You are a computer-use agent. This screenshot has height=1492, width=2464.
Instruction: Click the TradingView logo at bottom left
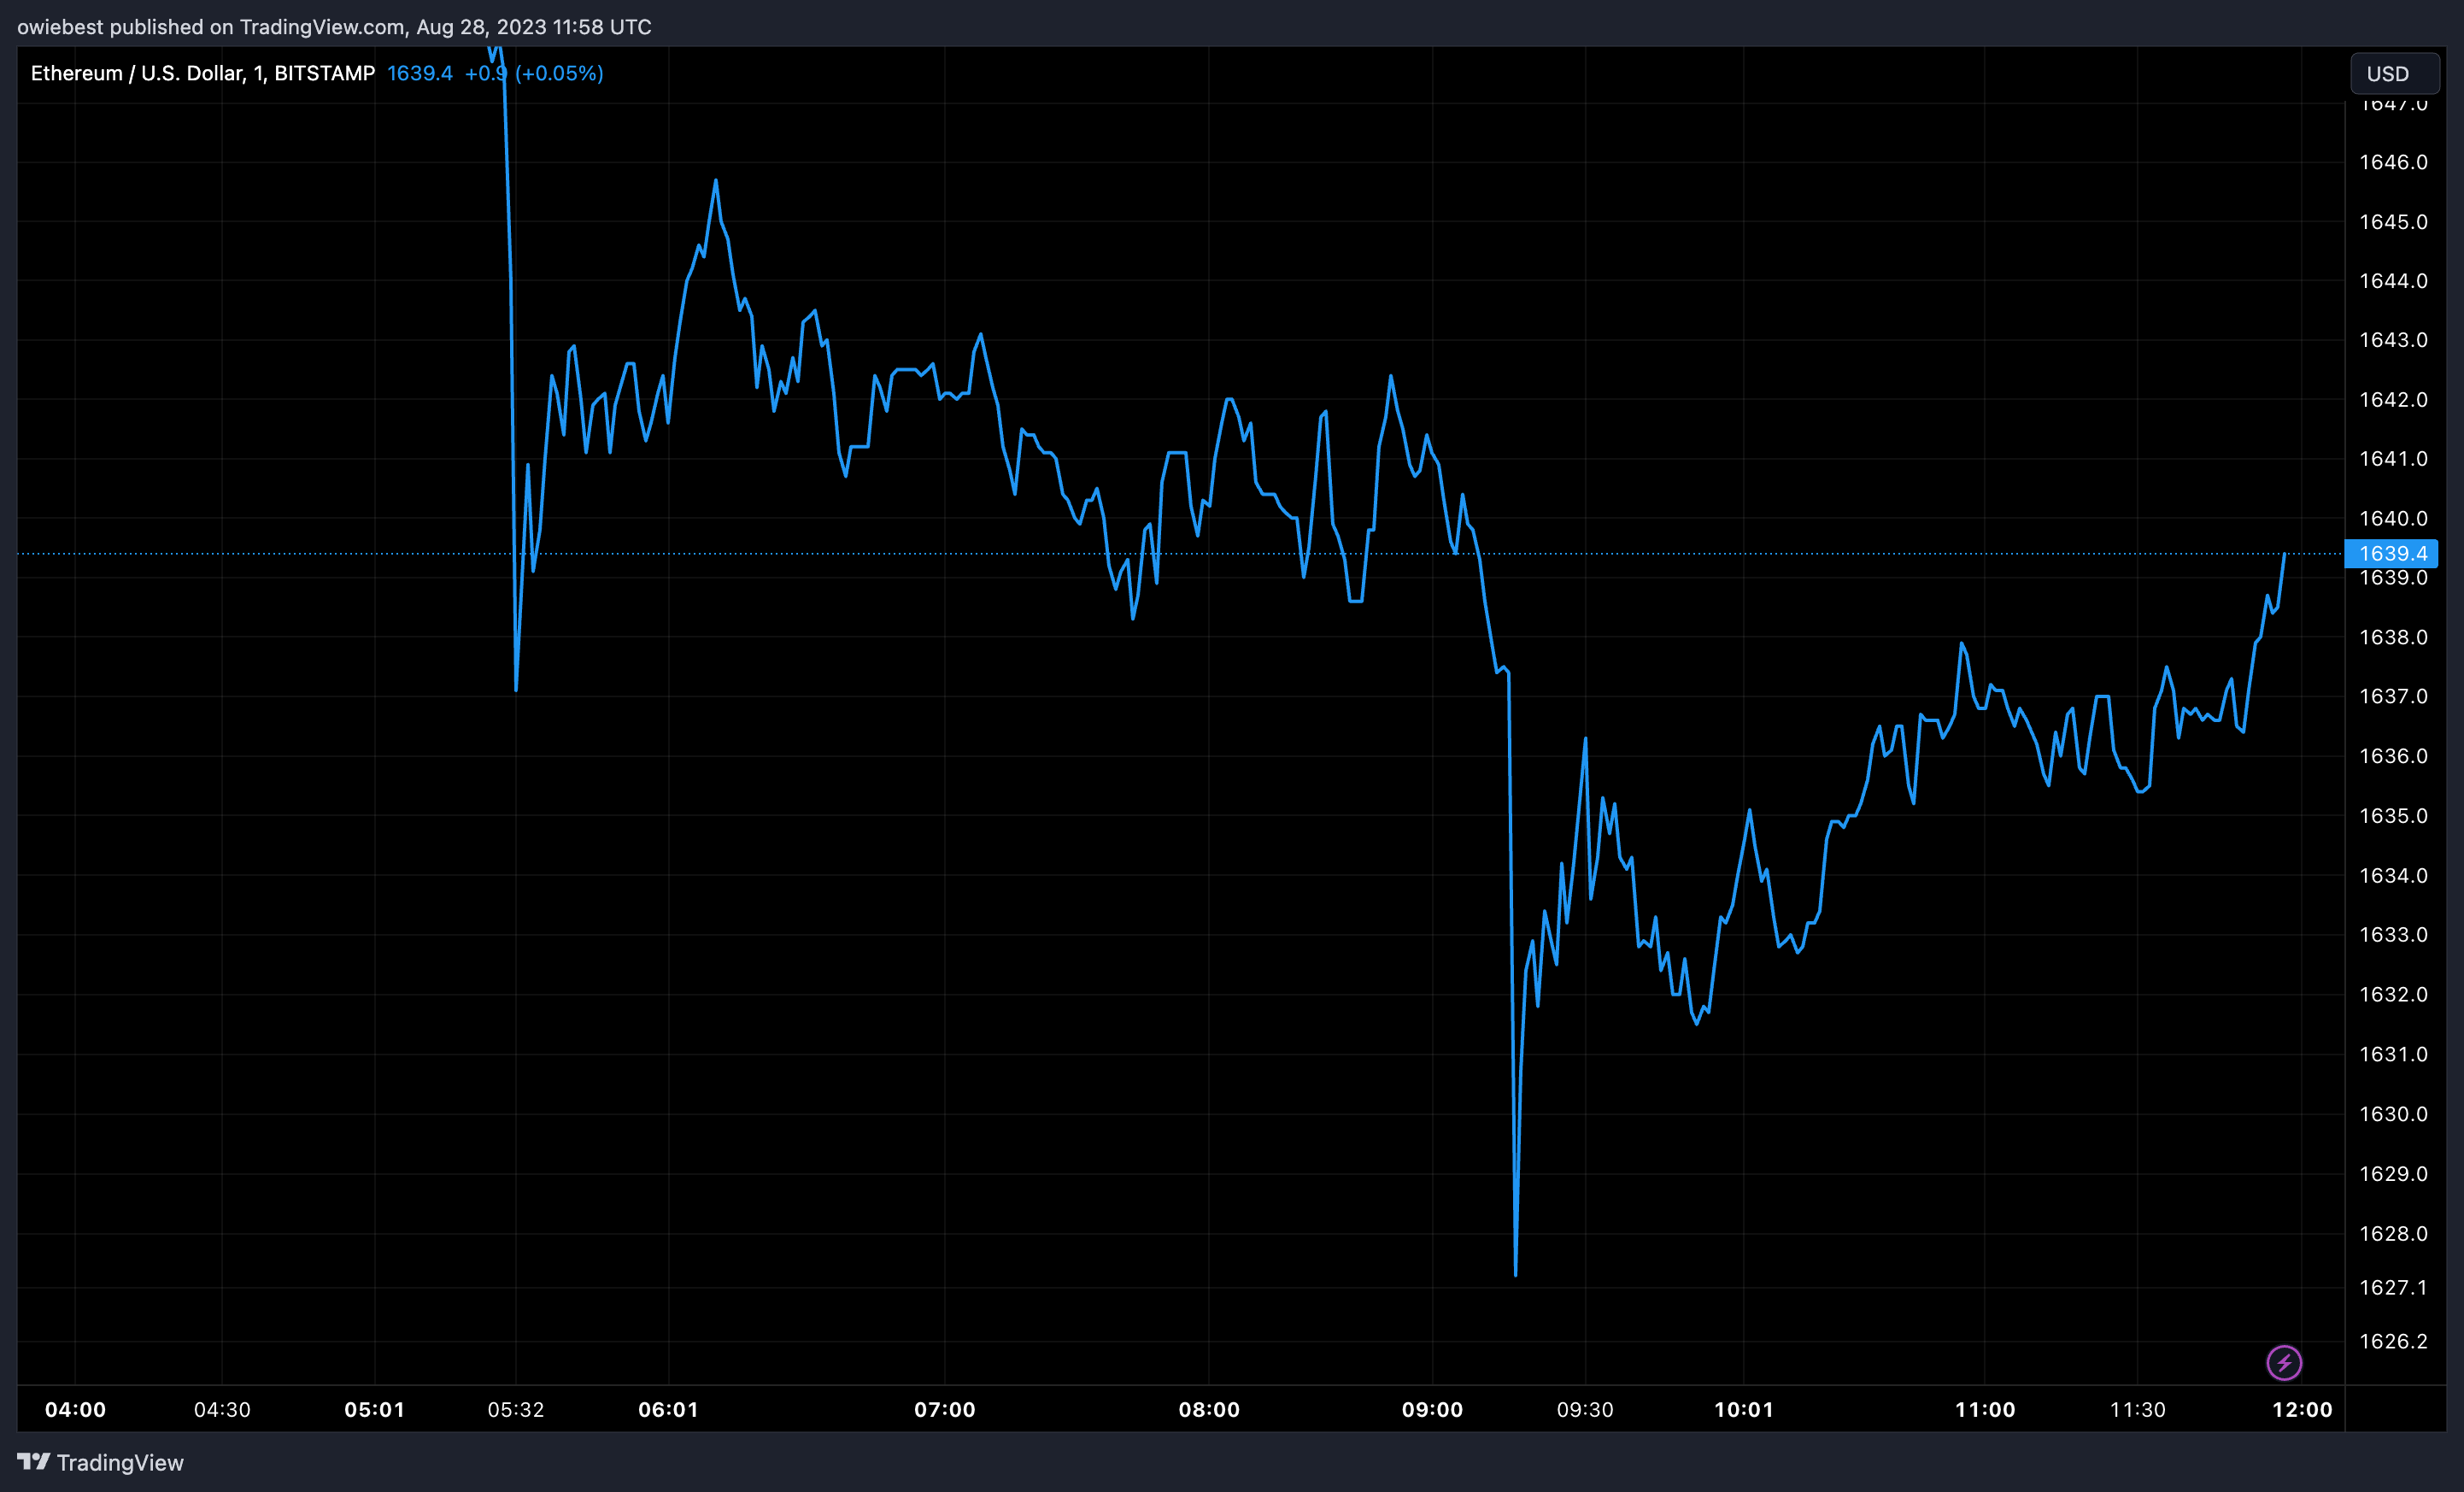click(x=101, y=1462)
